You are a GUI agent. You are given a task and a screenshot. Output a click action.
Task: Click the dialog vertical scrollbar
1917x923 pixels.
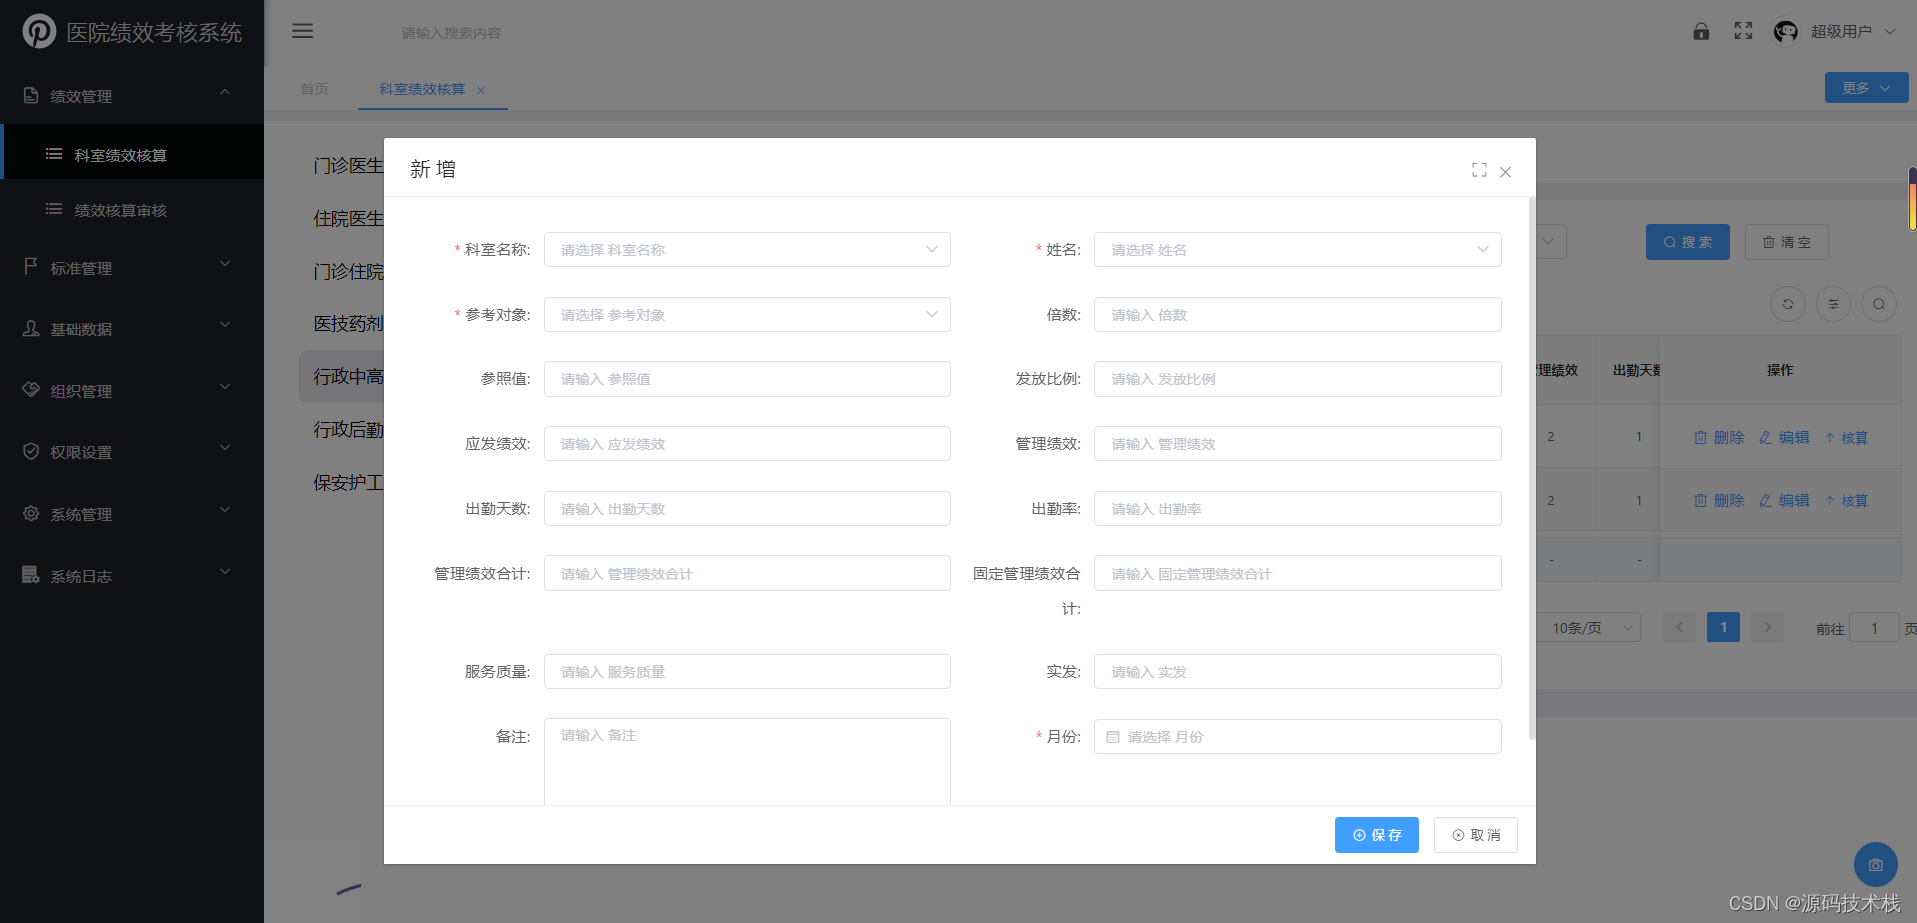1531,468
